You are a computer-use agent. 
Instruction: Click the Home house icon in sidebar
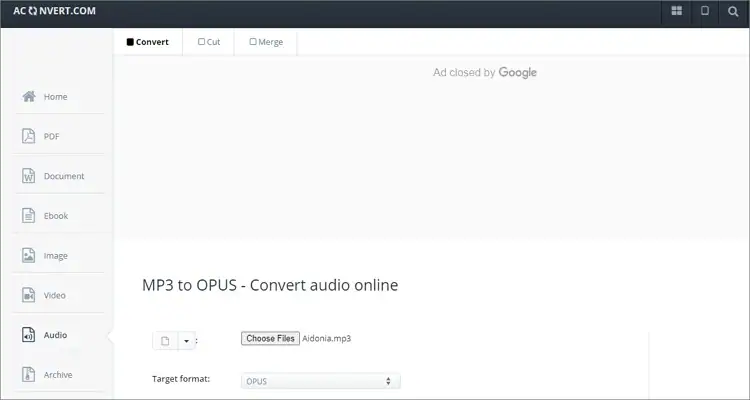(29, 97)
